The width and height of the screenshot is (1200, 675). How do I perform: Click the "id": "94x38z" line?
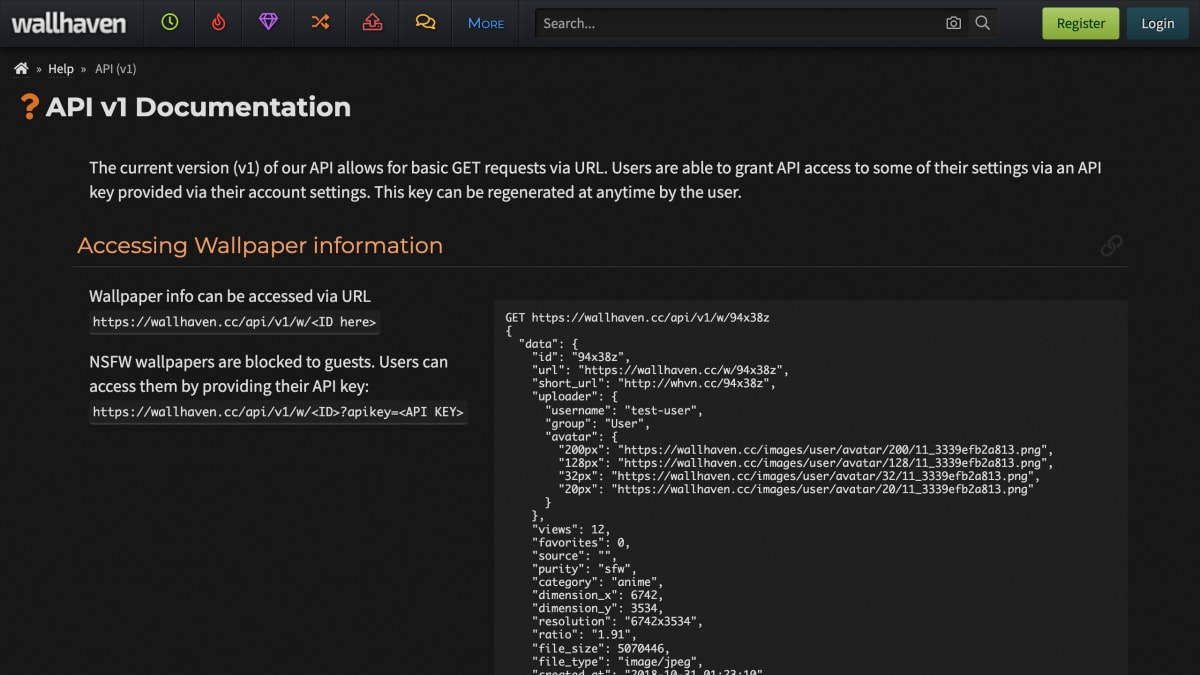pyautogui.click(x=581, y=358)
